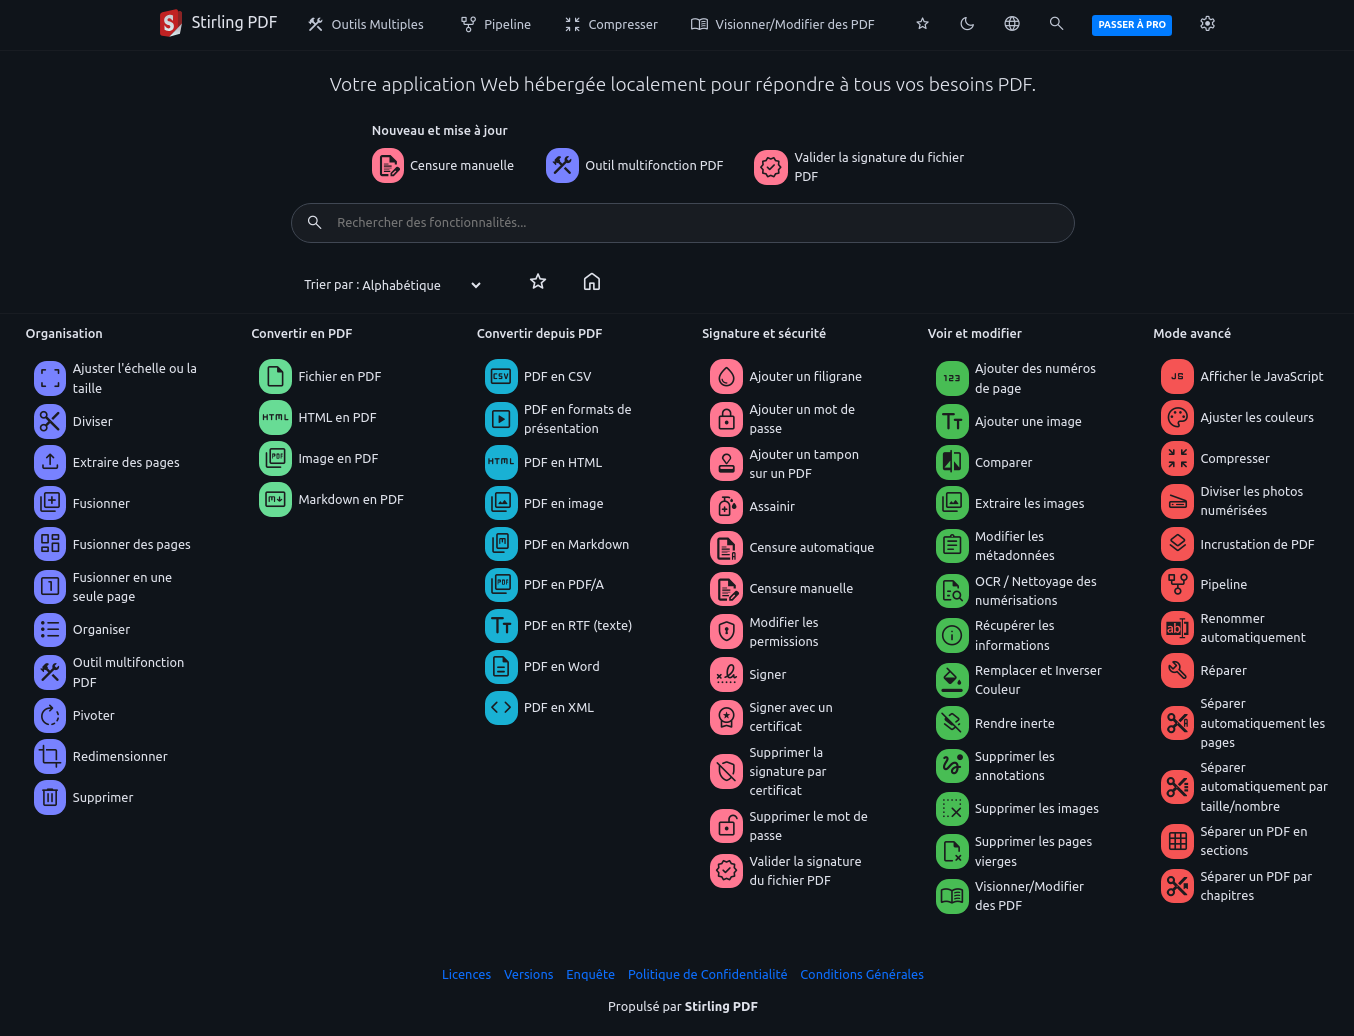
Task: Open Conditions Générales link
Action: (x=862, y=974)
